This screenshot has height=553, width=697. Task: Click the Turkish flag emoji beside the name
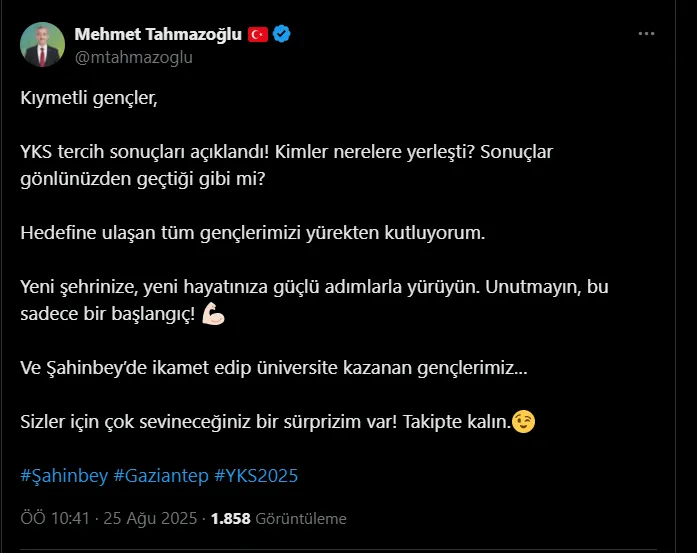tap(259, 35)
